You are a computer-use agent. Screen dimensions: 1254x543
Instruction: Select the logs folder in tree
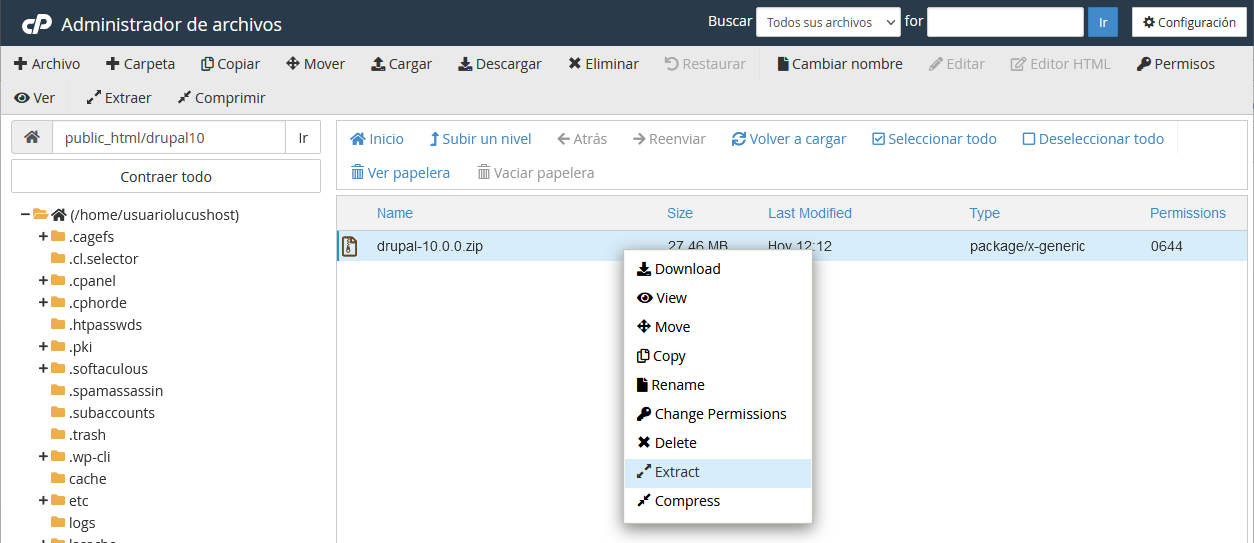(x=82, y=523)
